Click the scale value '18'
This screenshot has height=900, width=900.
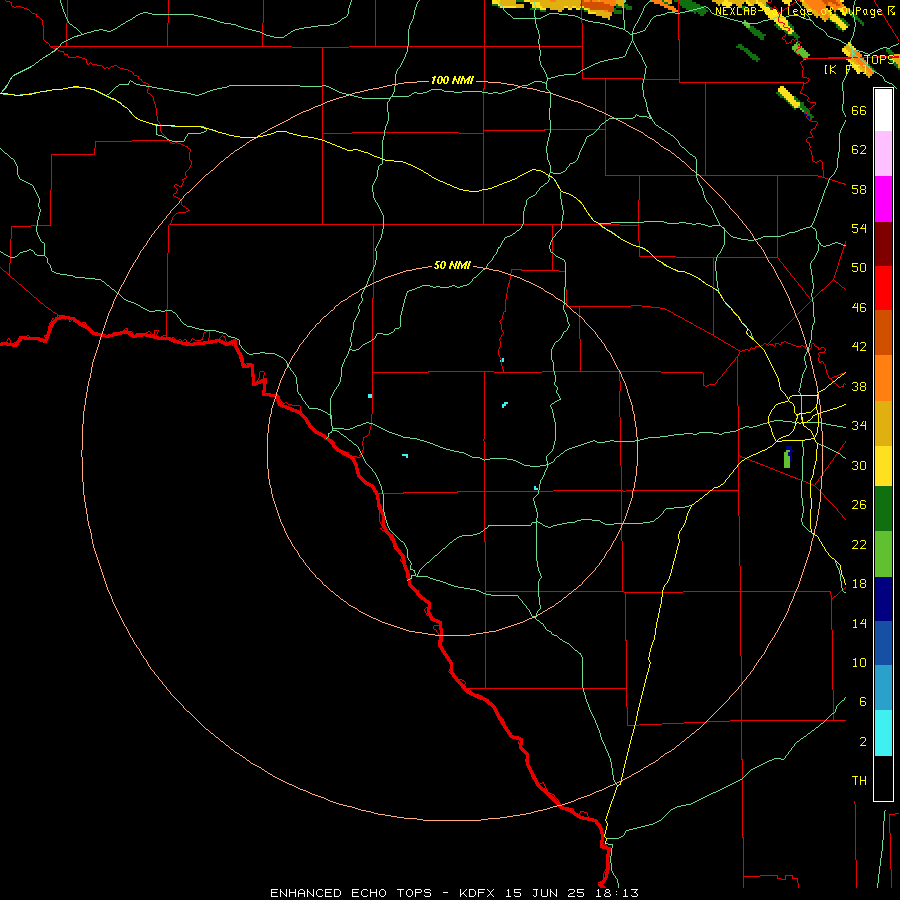pos(859,584)
